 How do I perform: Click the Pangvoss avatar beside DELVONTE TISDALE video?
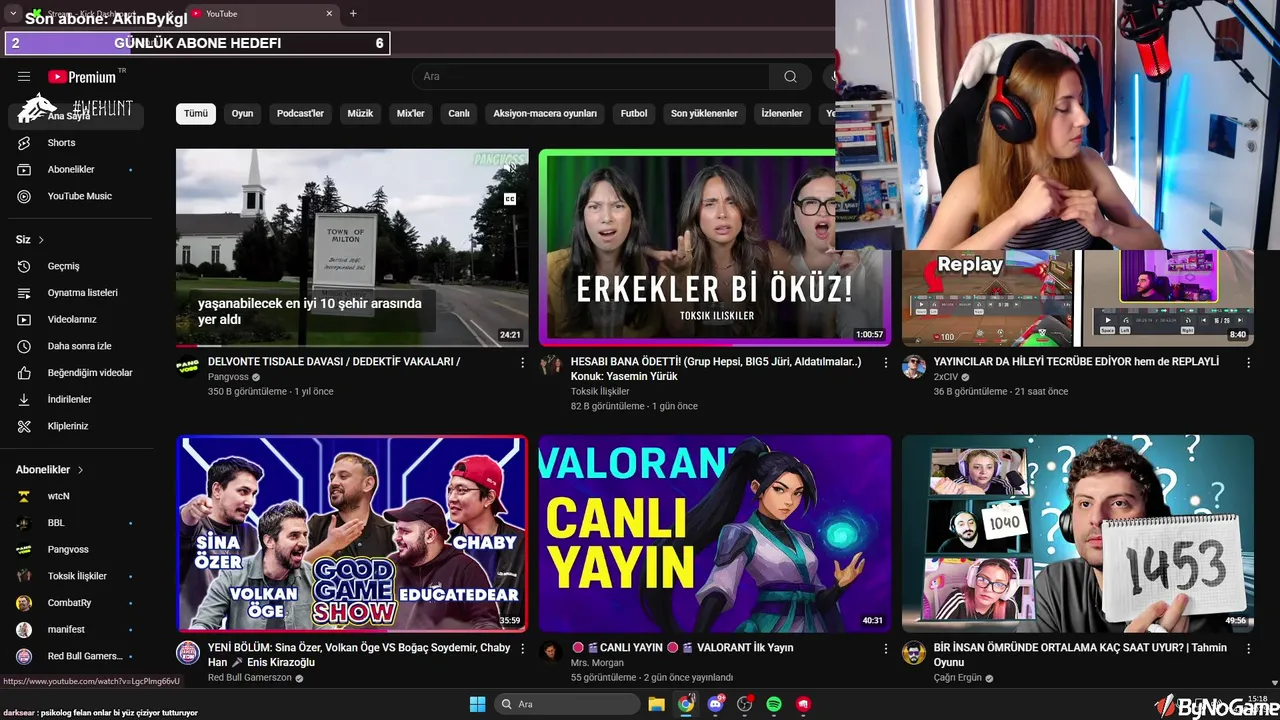pos(188,366)
